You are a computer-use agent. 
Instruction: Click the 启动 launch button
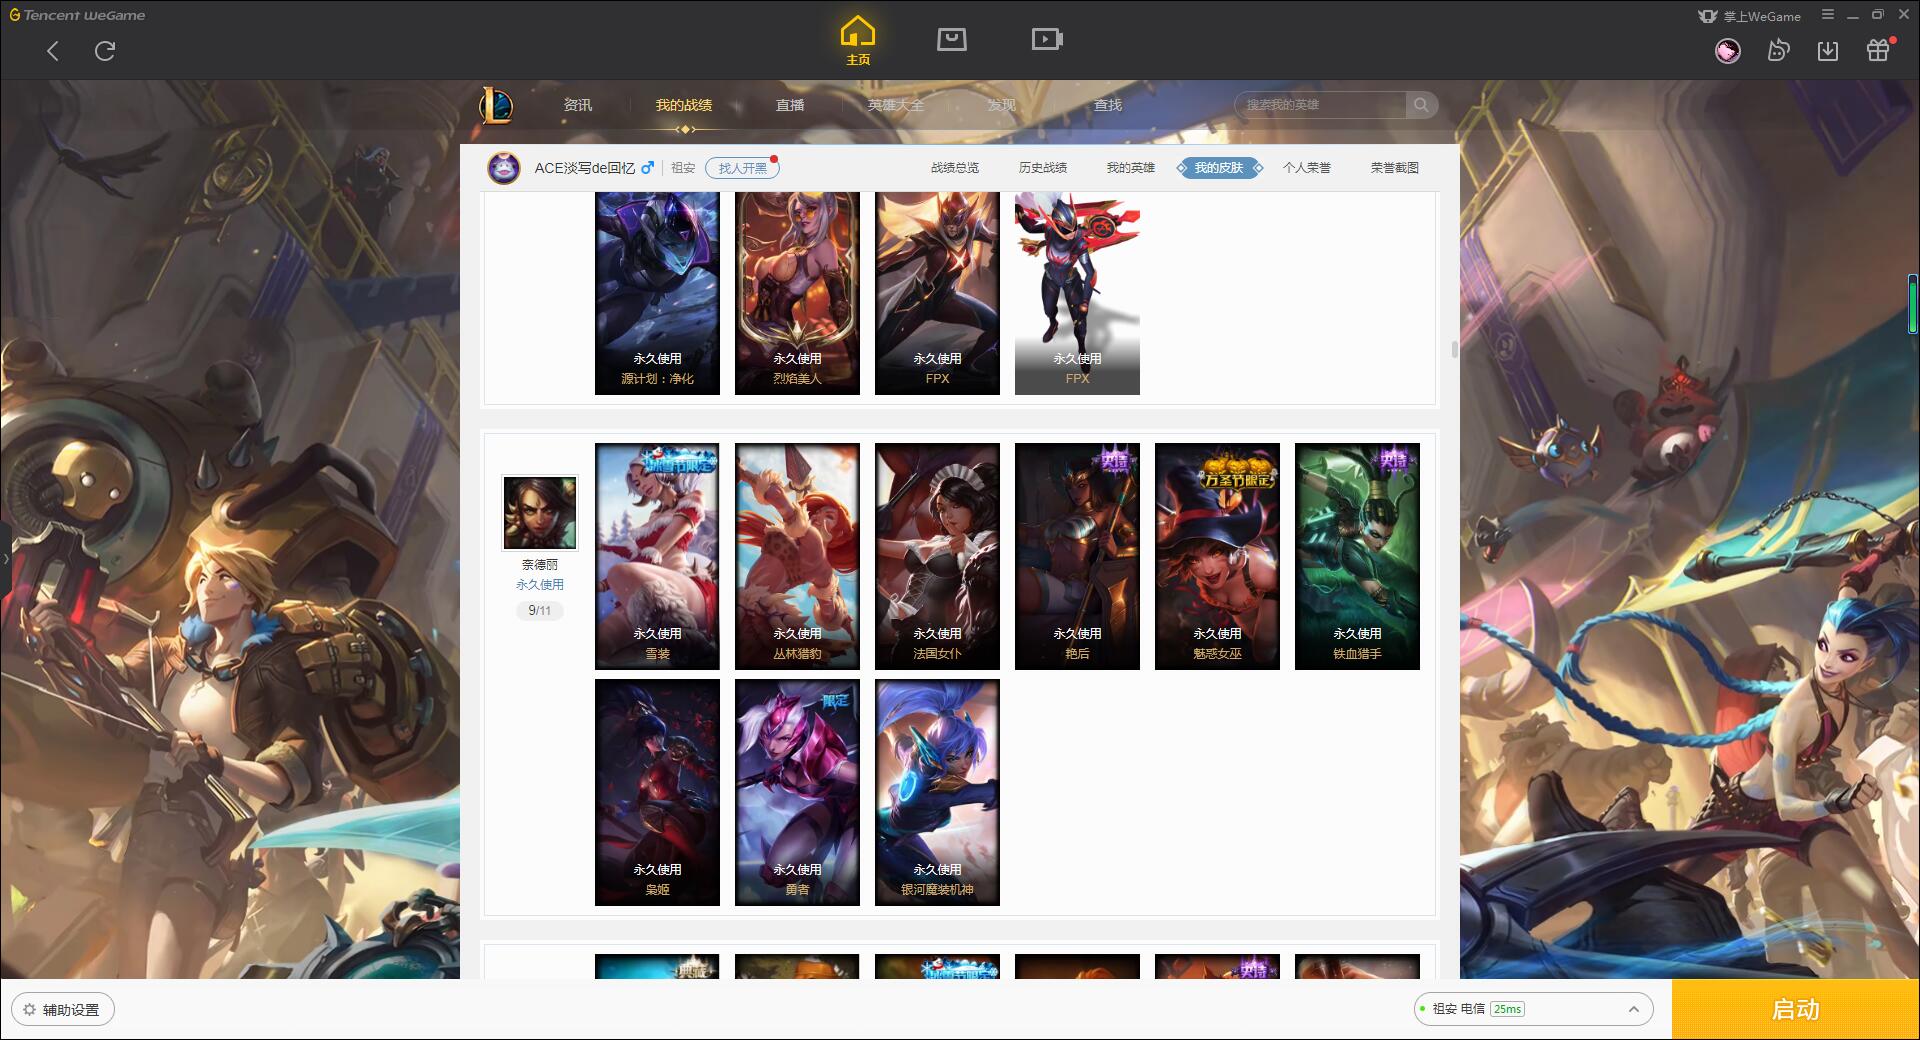[1795, 1009]
